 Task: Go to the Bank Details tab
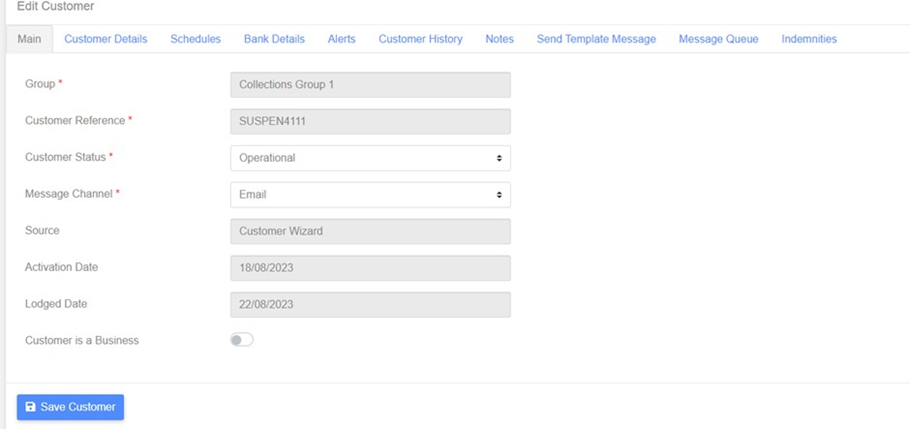274,39
